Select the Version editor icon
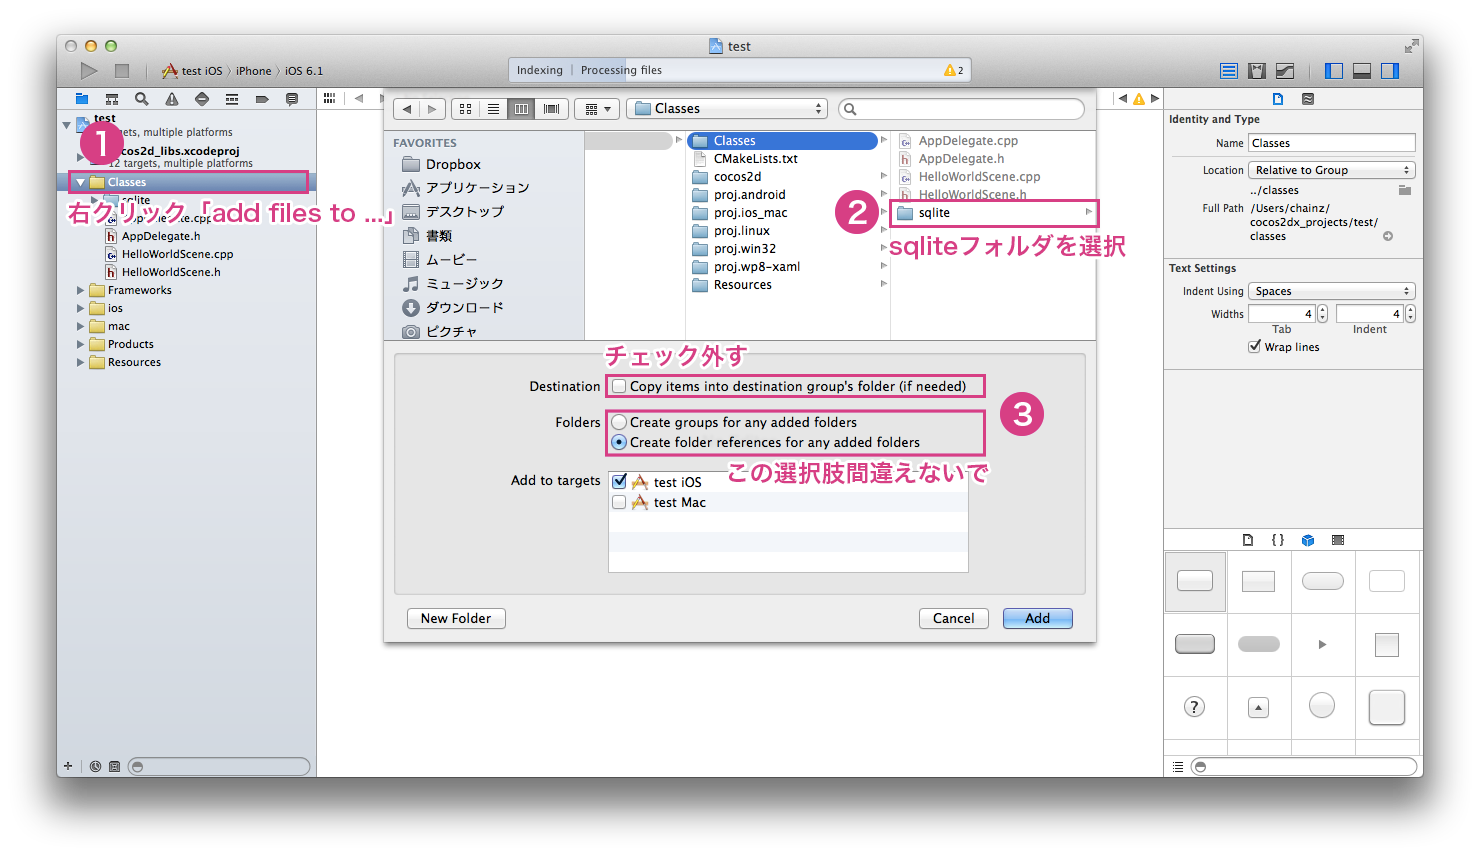The image size is (1480, 856). coord(1285,71)
